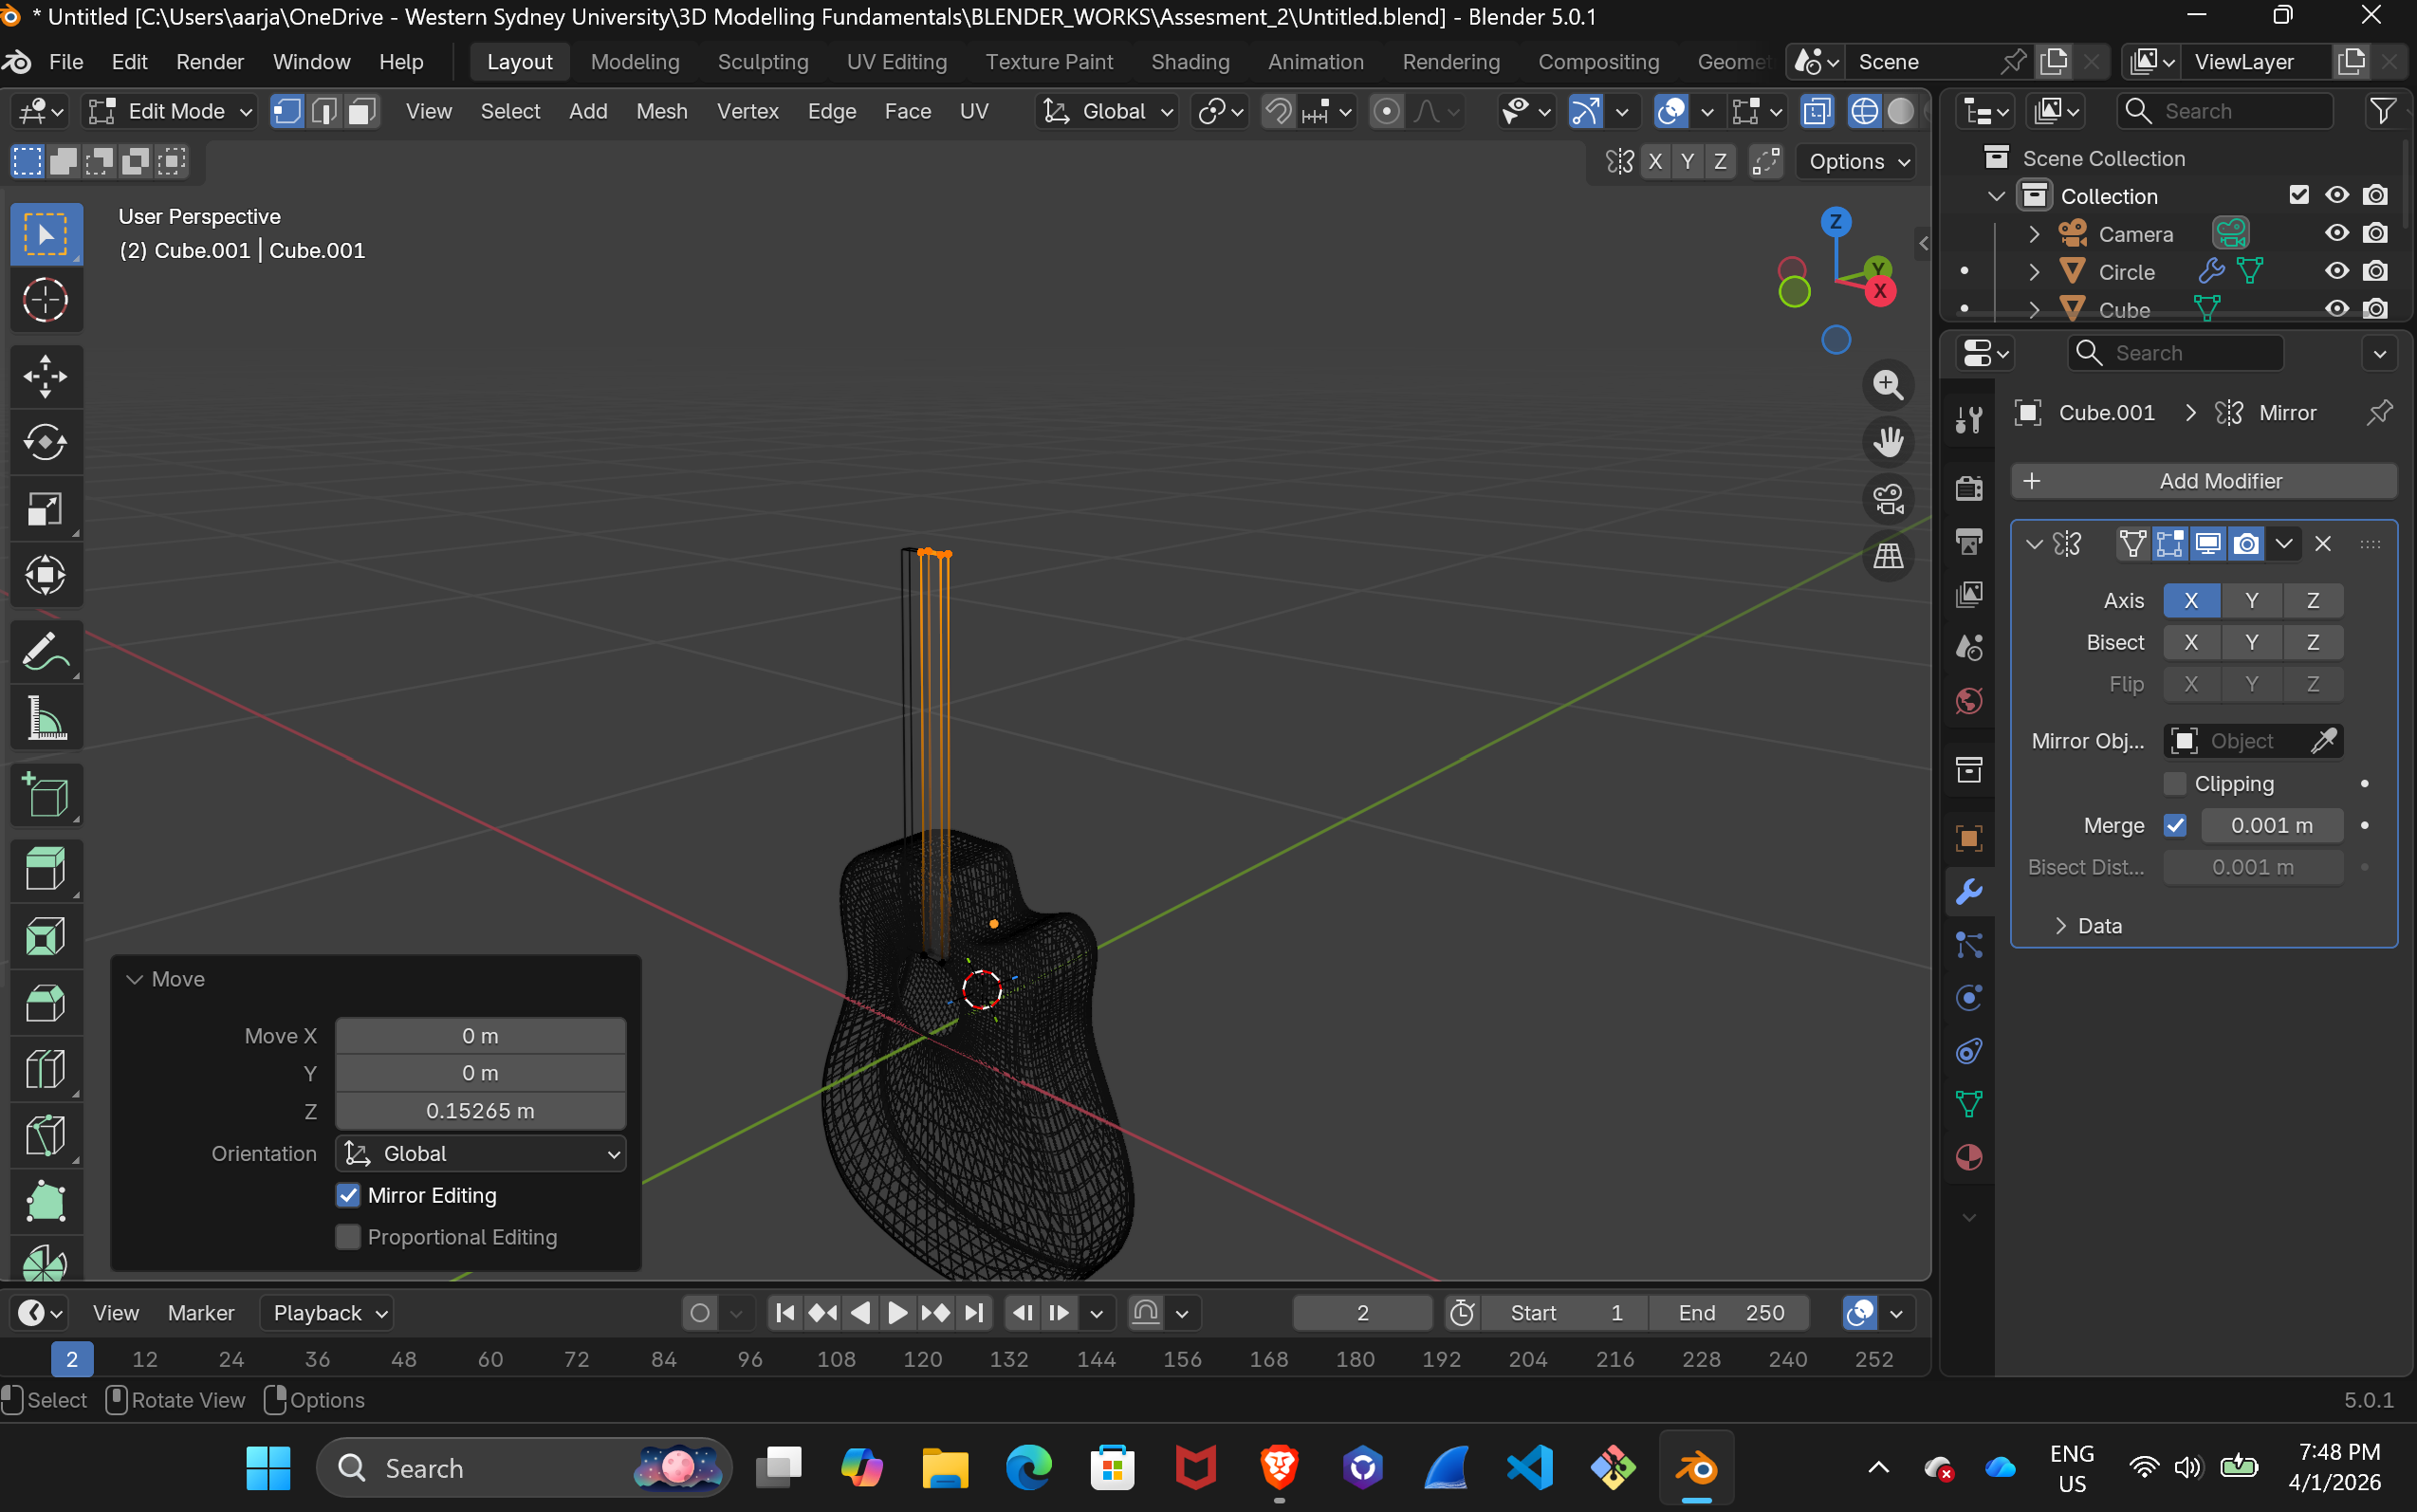The width and height of the screenshot is (2417, 1512).
Task: Open the Playback dropdown
Action: [327, 1312]
